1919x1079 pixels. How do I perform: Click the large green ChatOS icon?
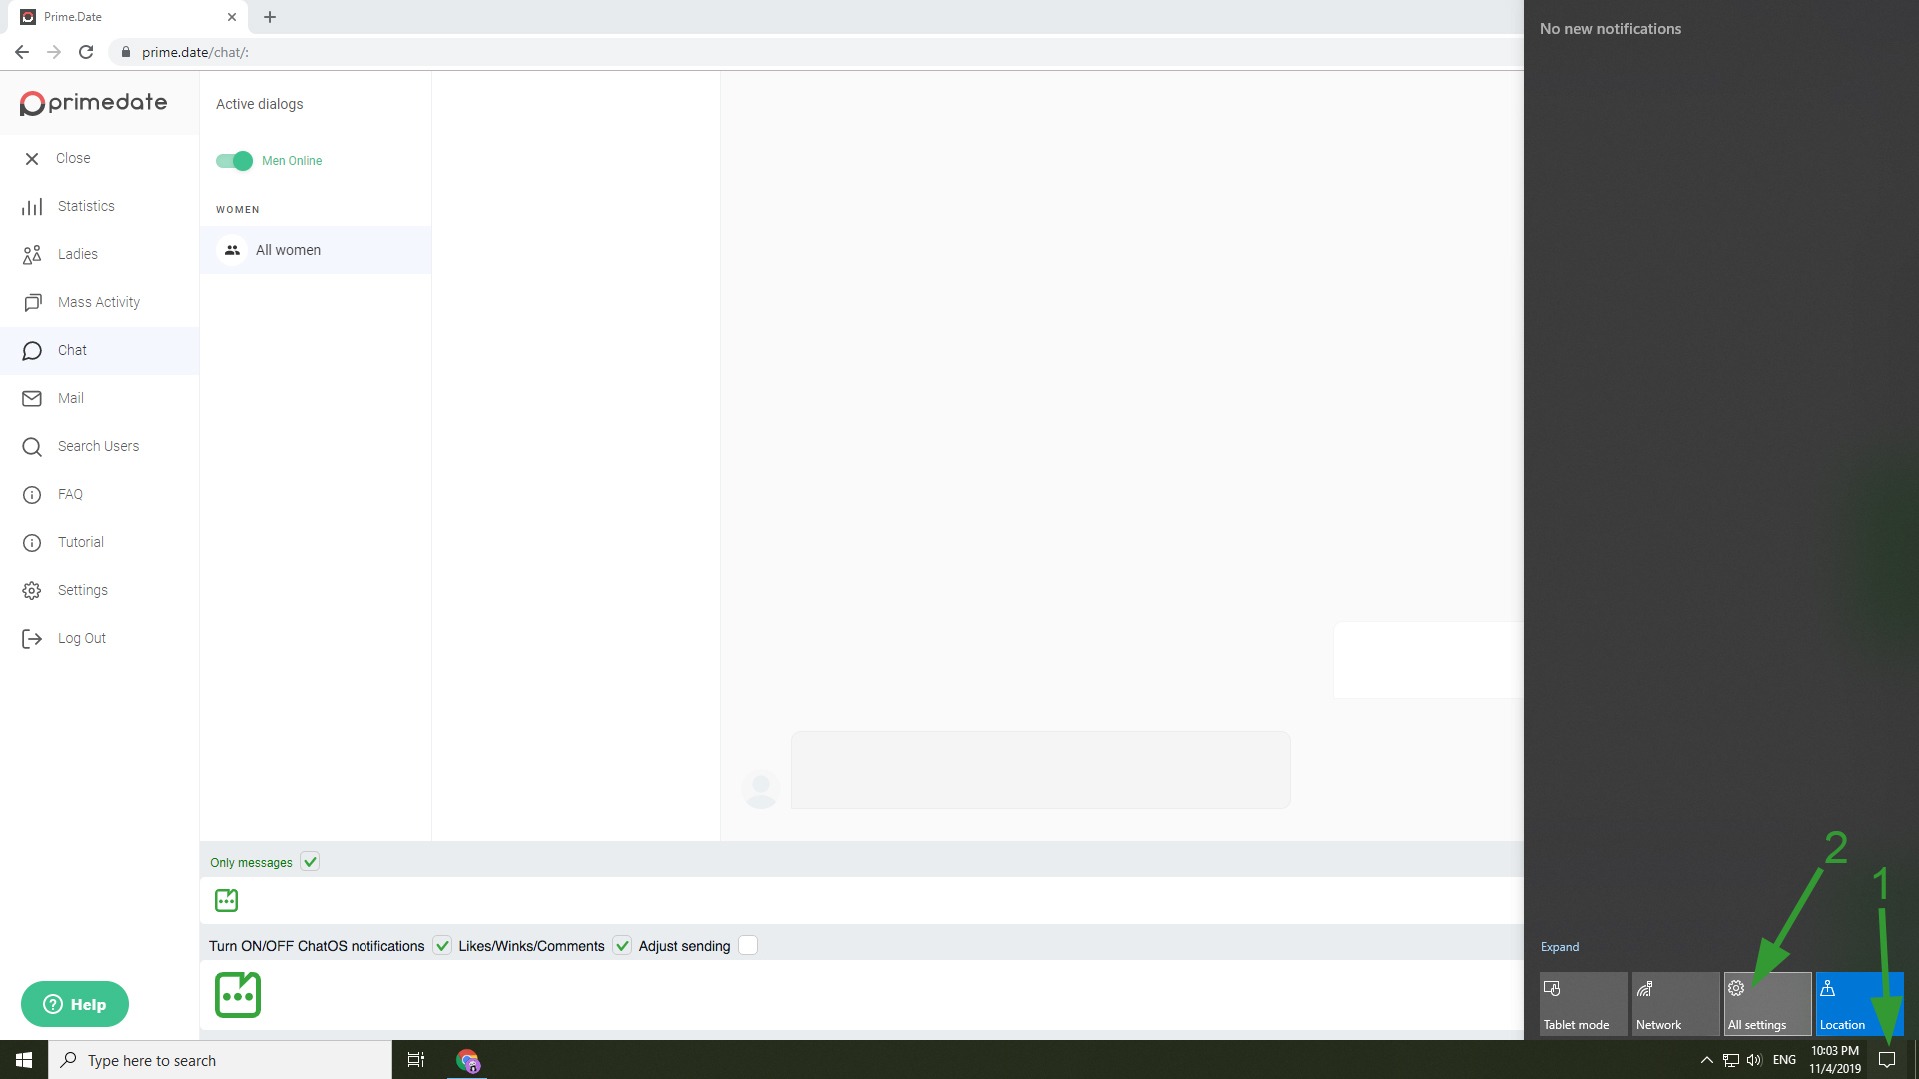pyautogui.click(x=238, y=995)
